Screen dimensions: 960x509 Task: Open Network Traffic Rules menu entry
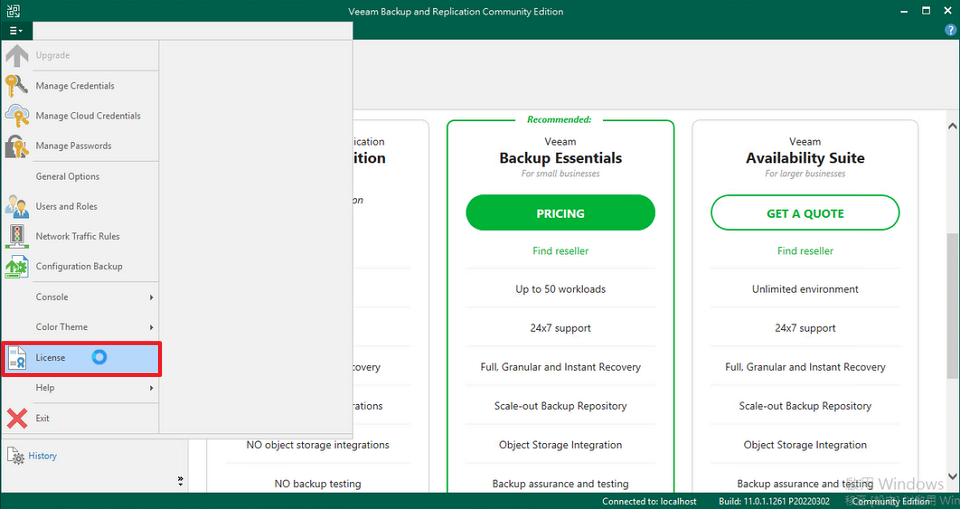coord(81,236)
